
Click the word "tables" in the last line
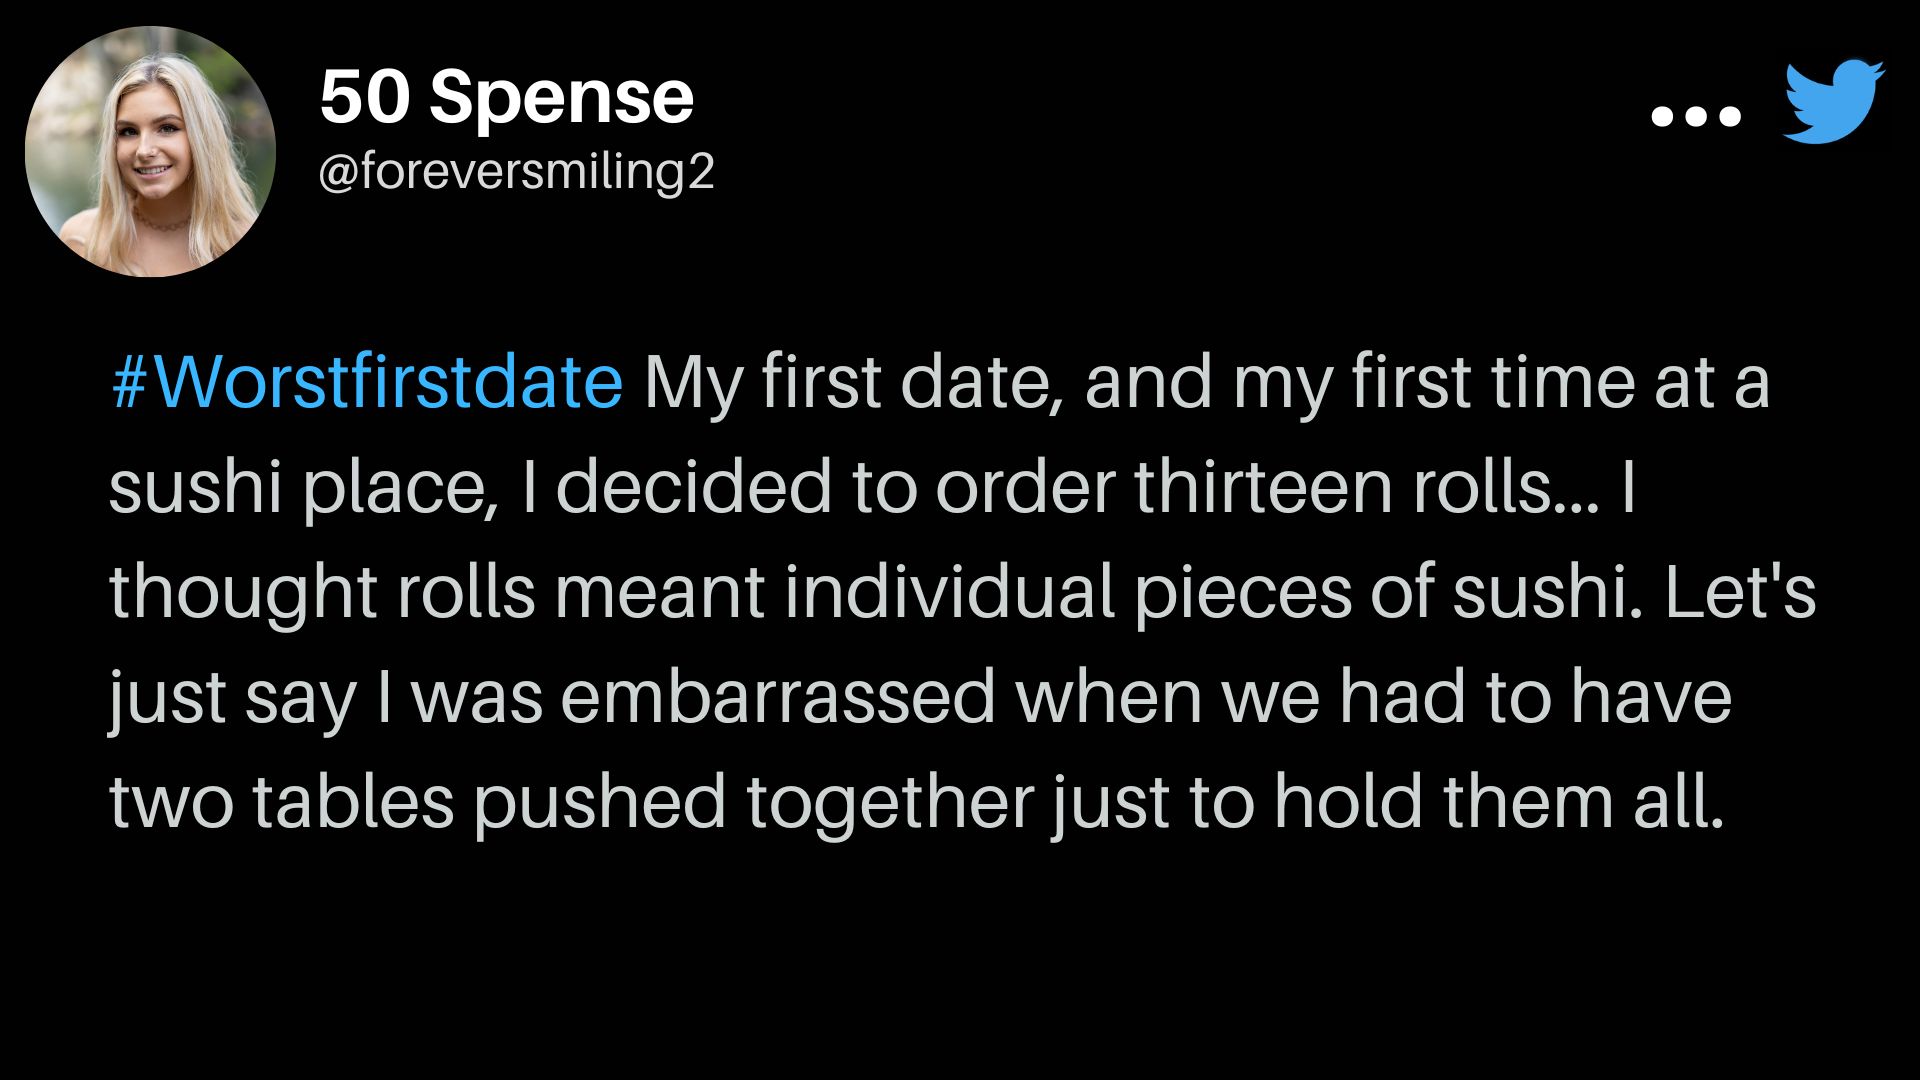click(353, 802)
